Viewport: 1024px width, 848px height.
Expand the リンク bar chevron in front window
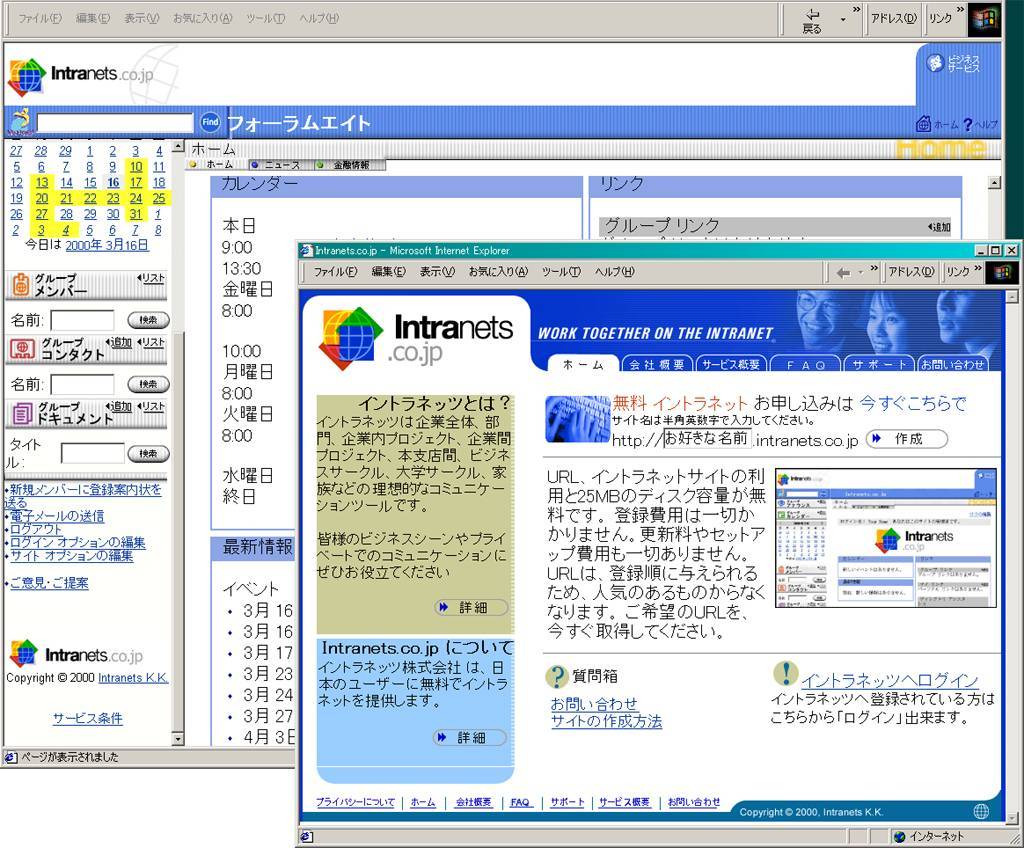[x=977, y=265]
